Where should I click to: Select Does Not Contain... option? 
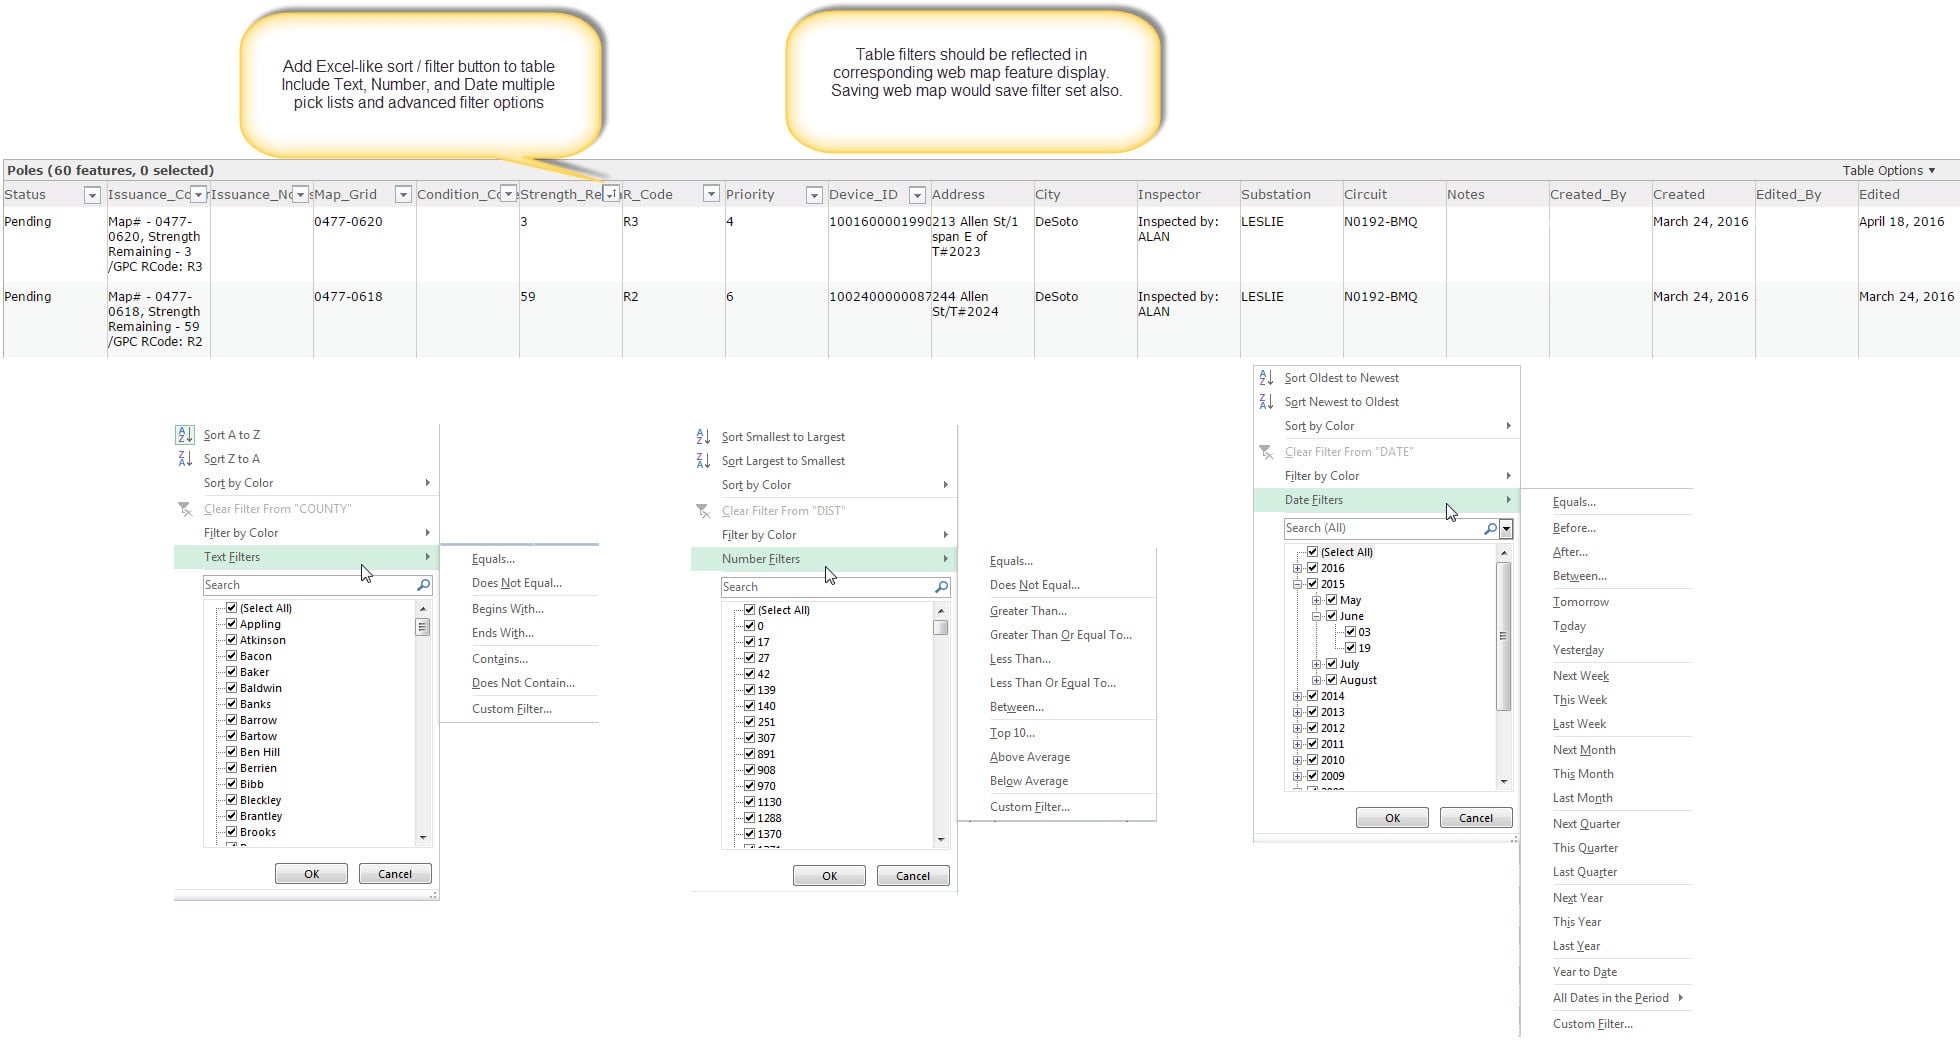click(x=523, y=683)
